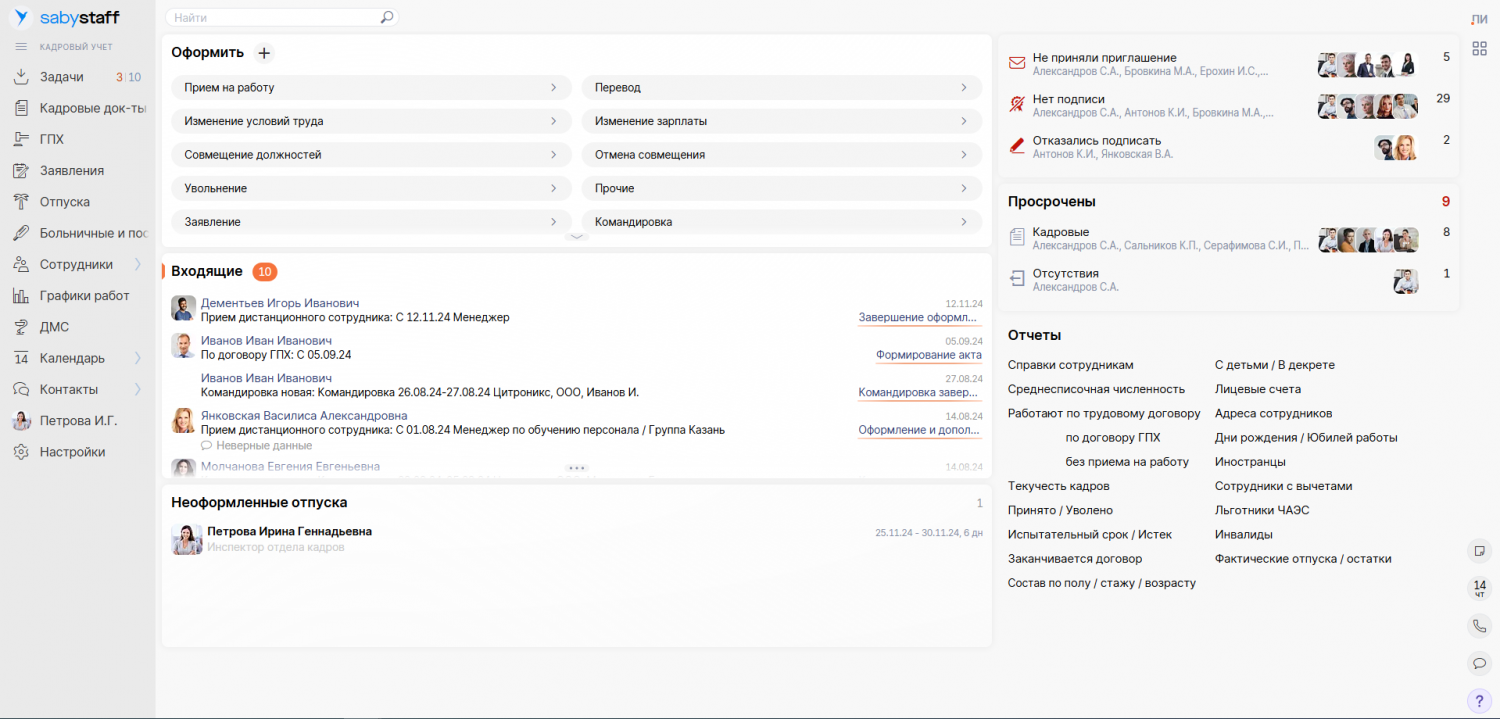Click the hamburger menu icon beside Кадровый учет
The height and width of the screenshot is (719, 1500).
tap(21, 47)
